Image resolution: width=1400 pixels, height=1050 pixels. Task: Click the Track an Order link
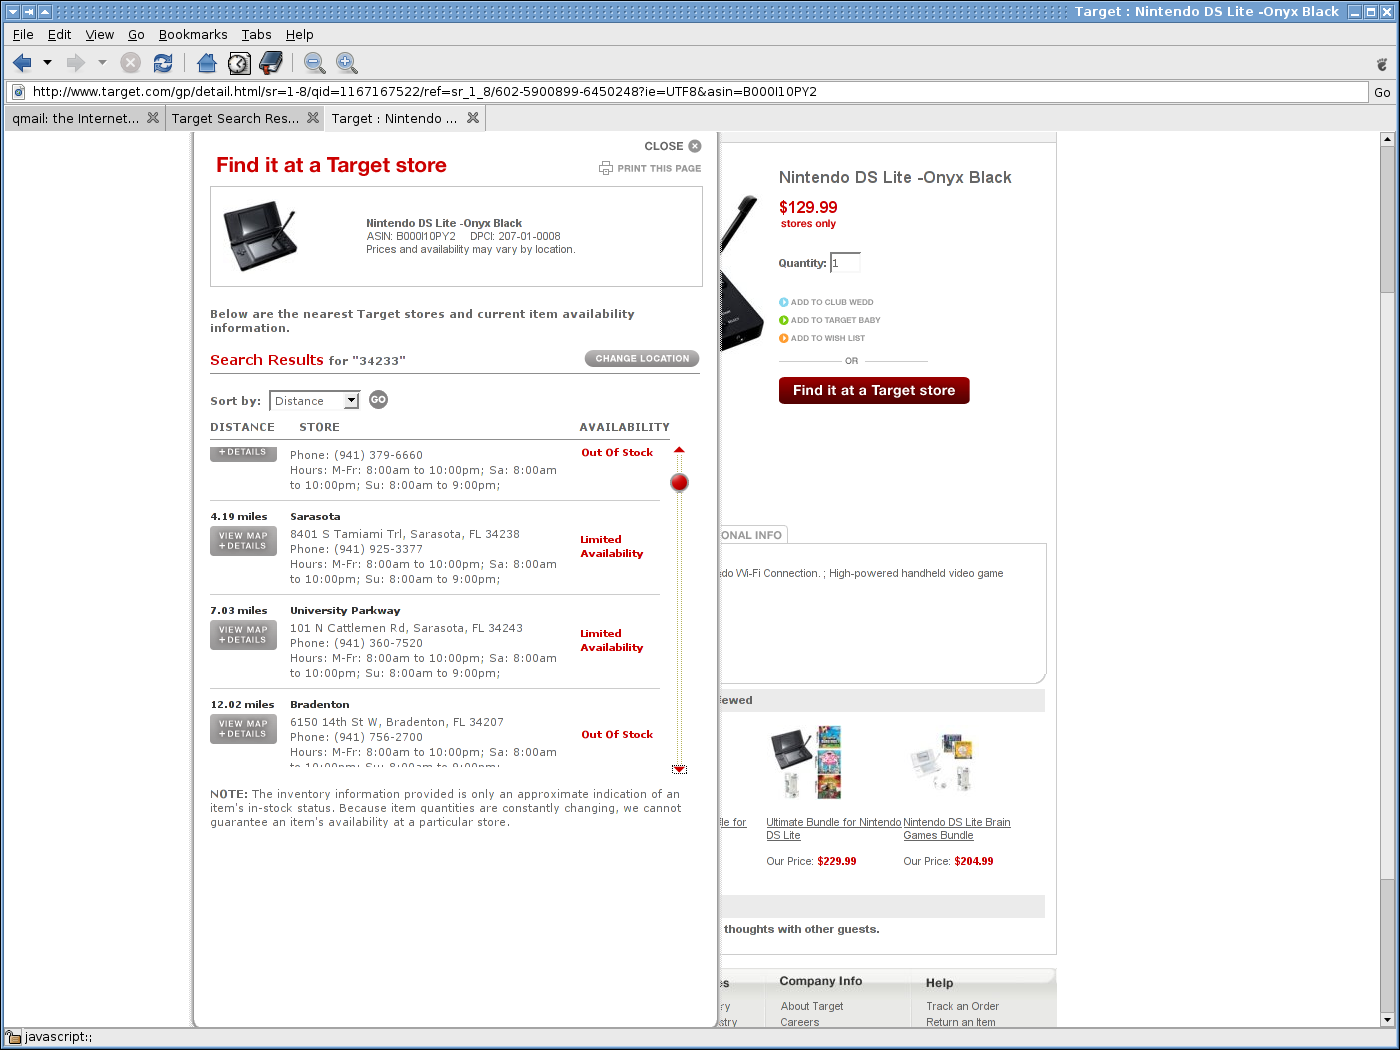pyautogui.click(x=962, y=1006)
